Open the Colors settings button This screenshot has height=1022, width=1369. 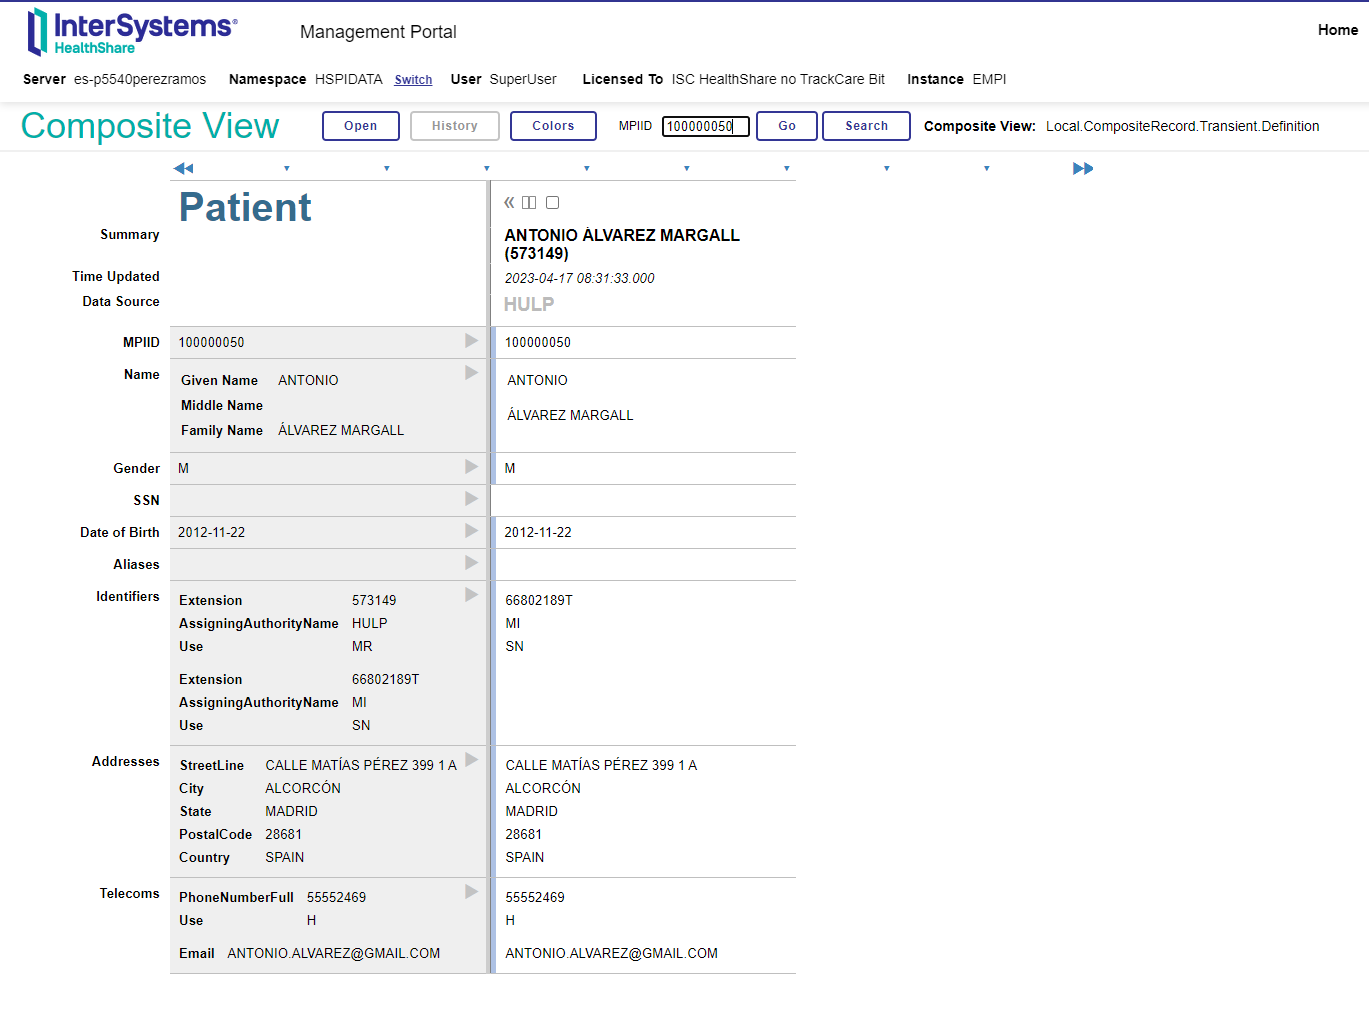(553, 126)
